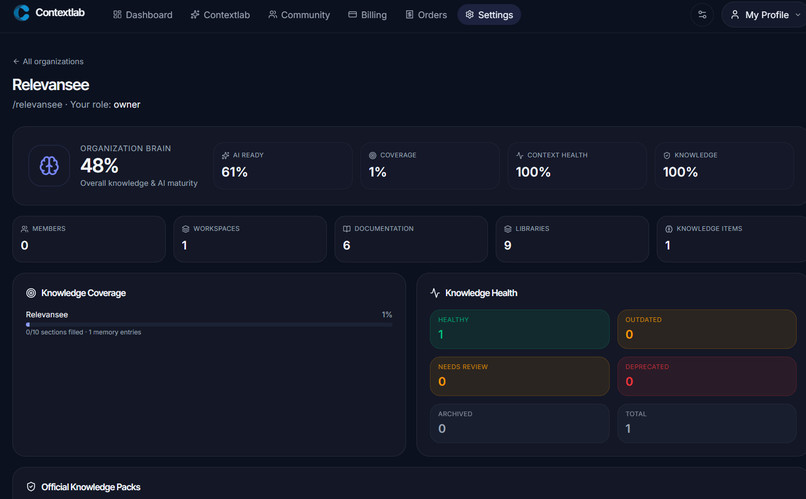
Task: Click the Relevansee coverage progress bar
Action: (209, 325)
